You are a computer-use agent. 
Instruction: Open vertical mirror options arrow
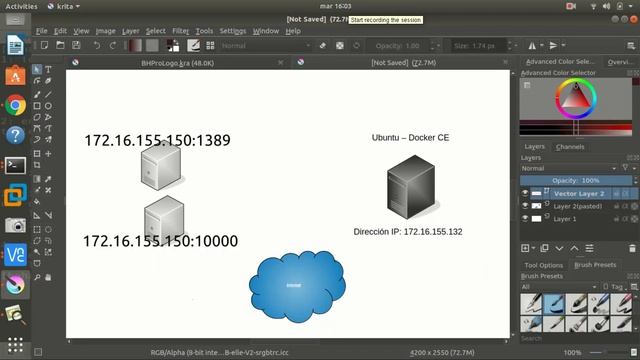tap(564, 45)
